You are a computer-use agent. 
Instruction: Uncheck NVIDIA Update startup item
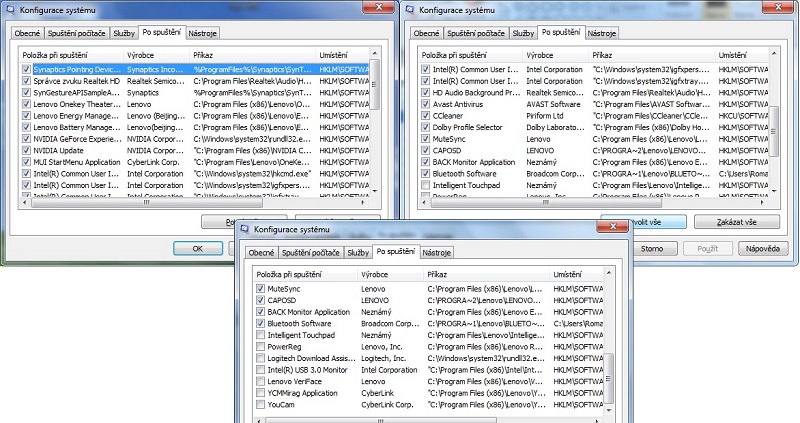(26, 150)
